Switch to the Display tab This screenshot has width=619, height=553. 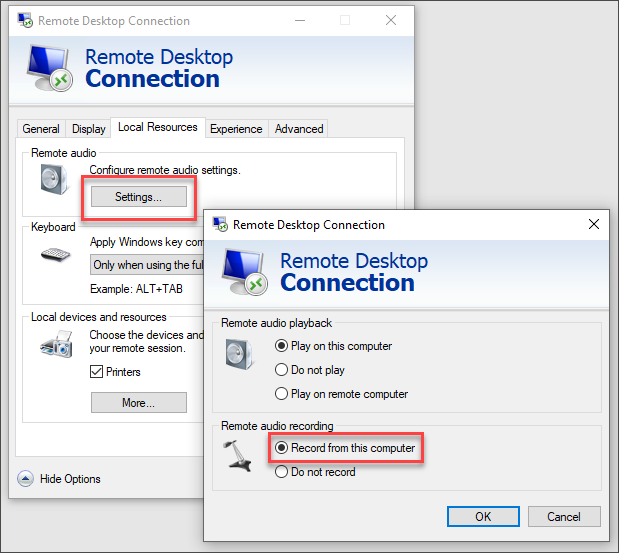[88, 129]
